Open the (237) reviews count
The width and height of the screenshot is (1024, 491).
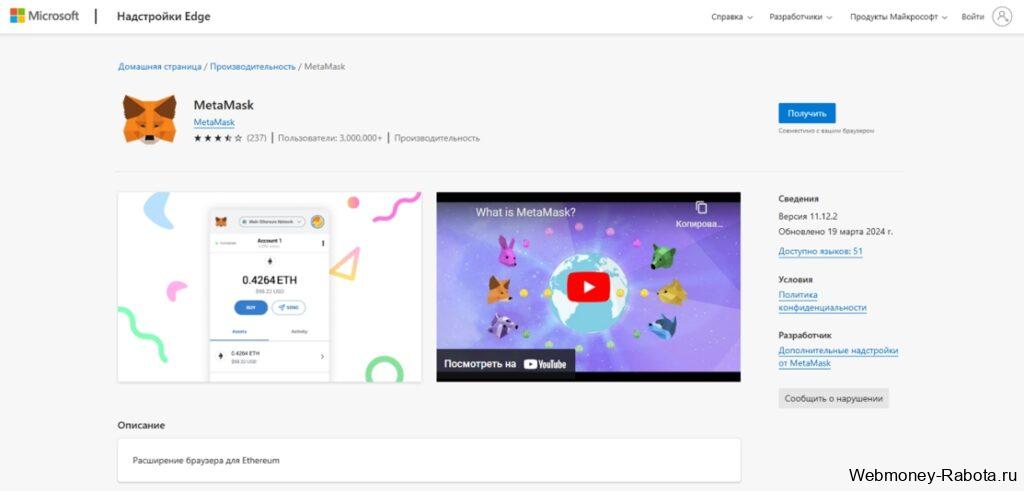pos(257,138)
